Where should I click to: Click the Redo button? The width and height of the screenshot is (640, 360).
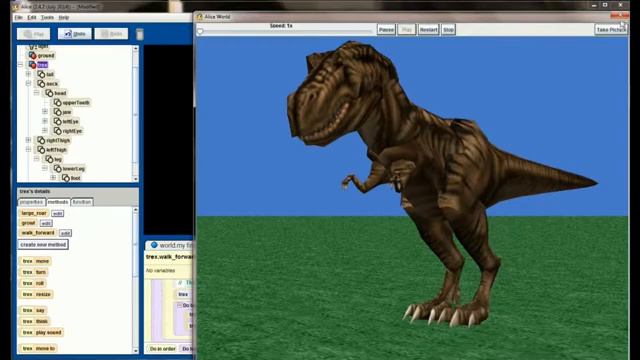pyautogui.click(x=111, y=34)
